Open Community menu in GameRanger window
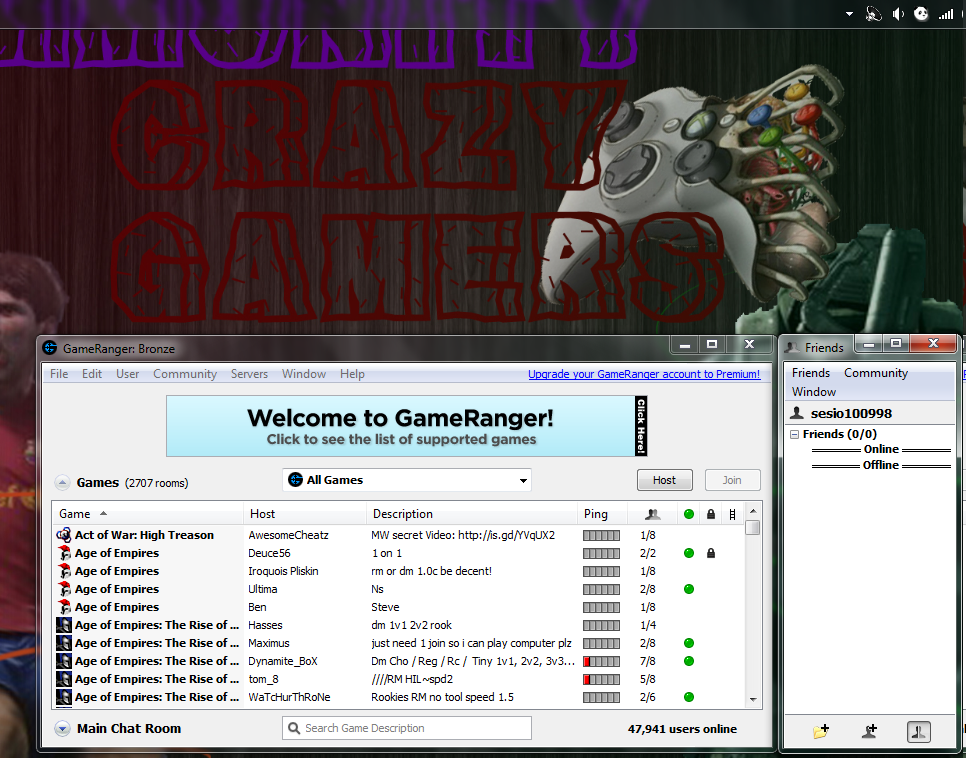The image size is (966, 758). (x=185, y=374)
